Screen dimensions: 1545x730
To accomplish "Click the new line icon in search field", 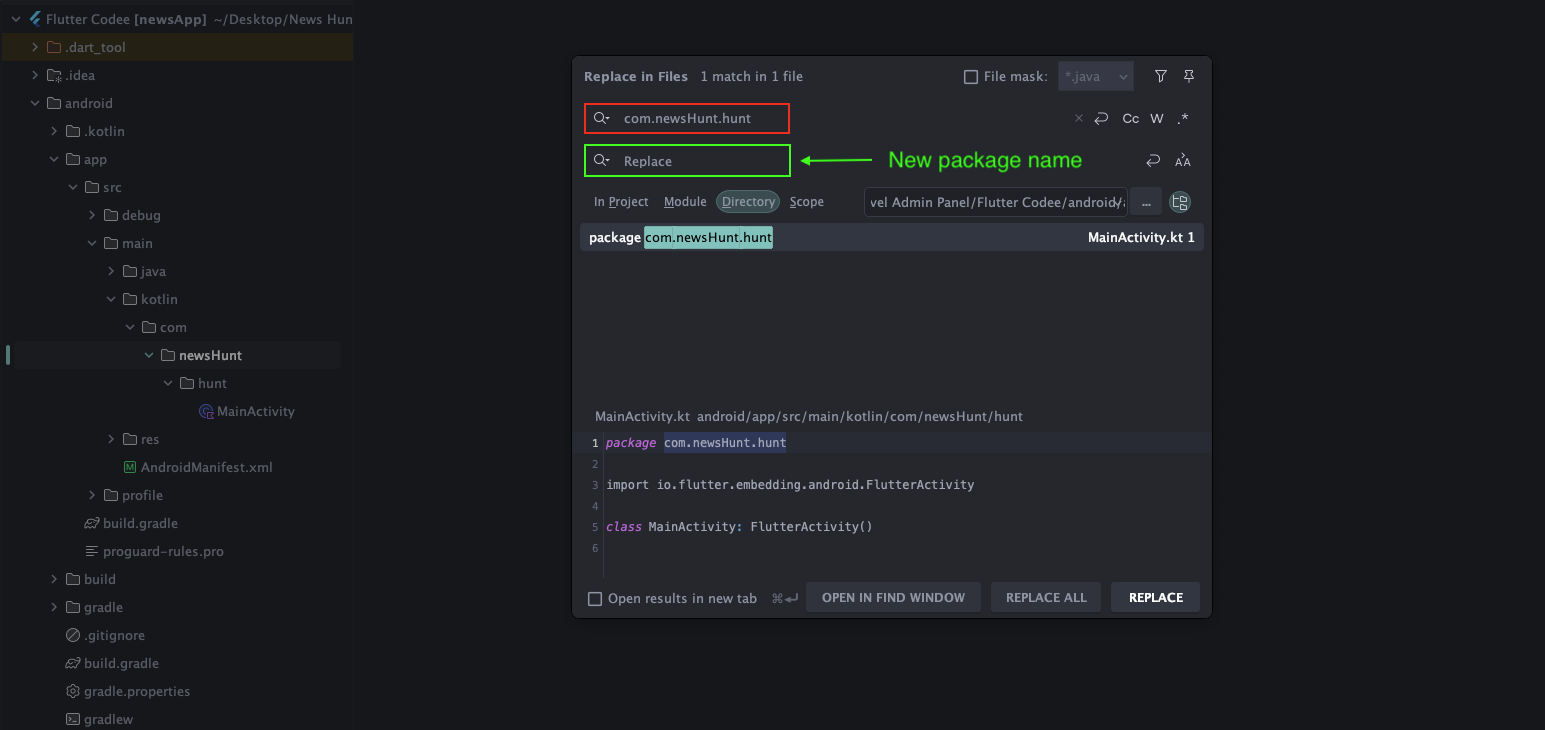I will (1101, 119).
